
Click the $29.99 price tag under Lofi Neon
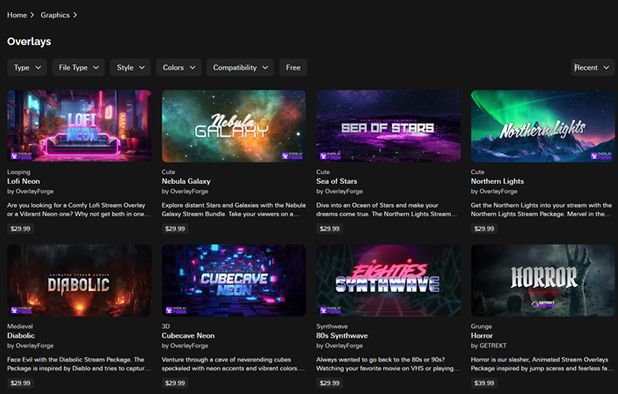[20, 229]
